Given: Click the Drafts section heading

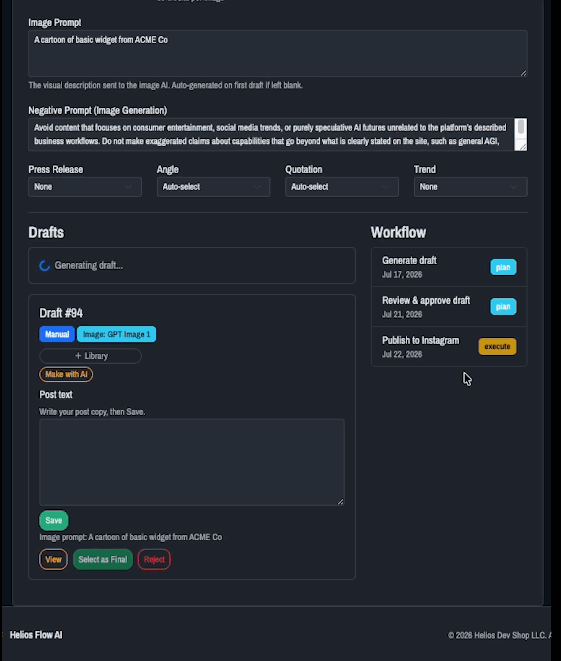Looking at the screenshot, I should tap(46, 232).
